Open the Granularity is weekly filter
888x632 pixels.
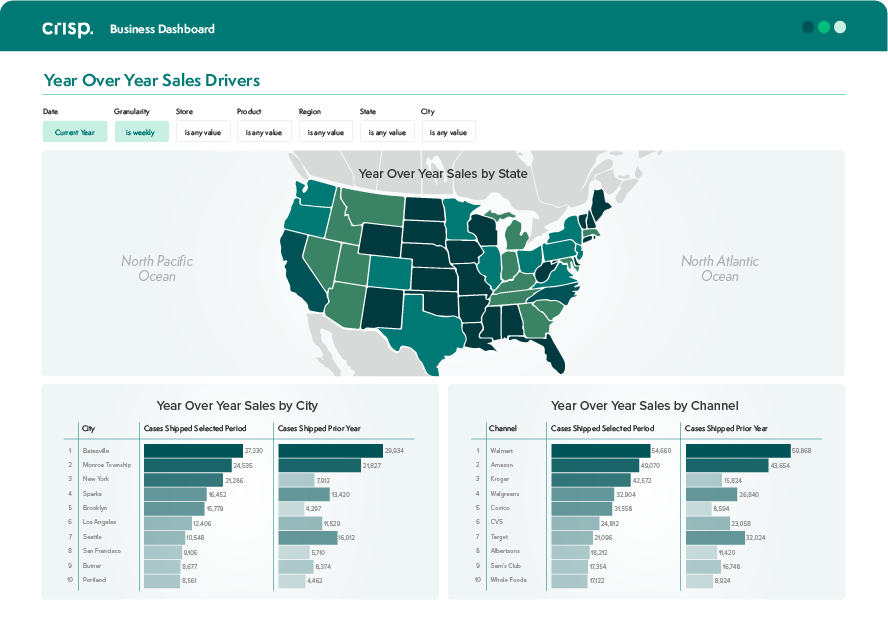tap(142, 132)
